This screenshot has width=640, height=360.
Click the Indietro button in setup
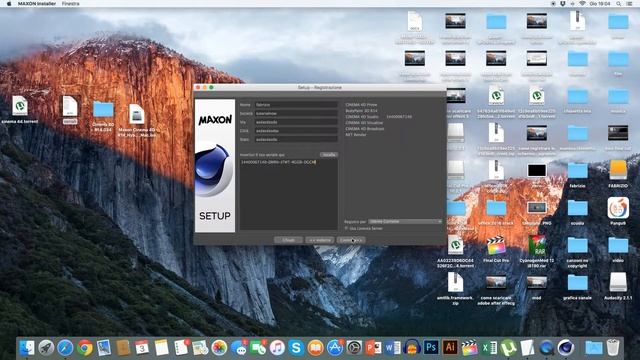320,240
